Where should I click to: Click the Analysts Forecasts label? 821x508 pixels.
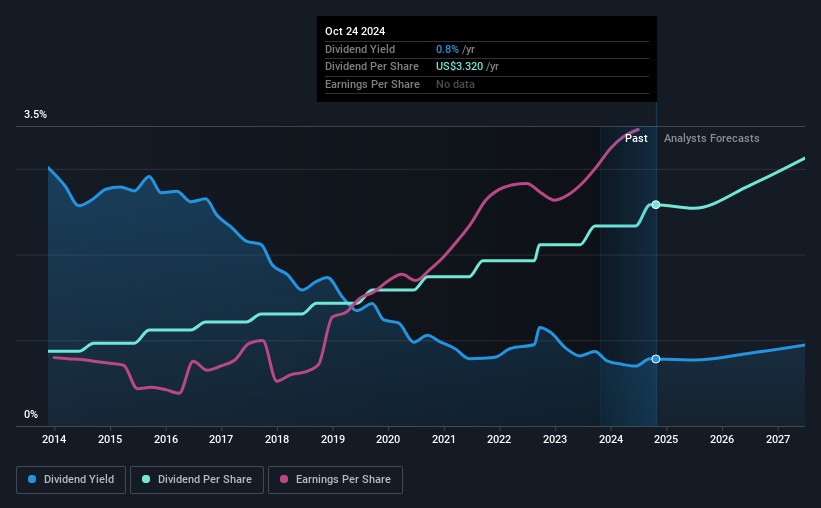click(712, 138)
